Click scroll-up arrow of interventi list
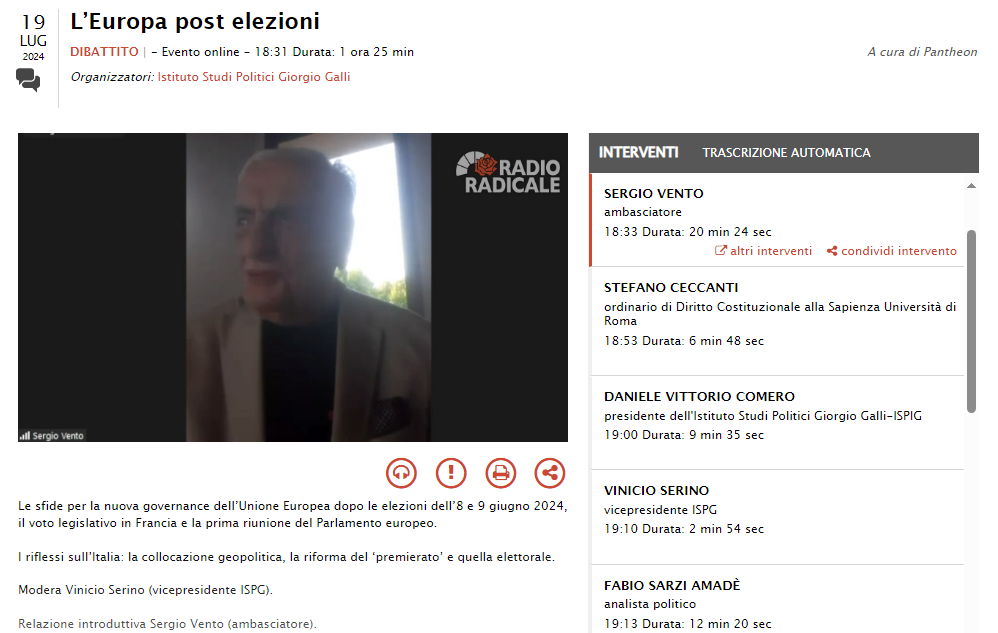 point(971,186)
